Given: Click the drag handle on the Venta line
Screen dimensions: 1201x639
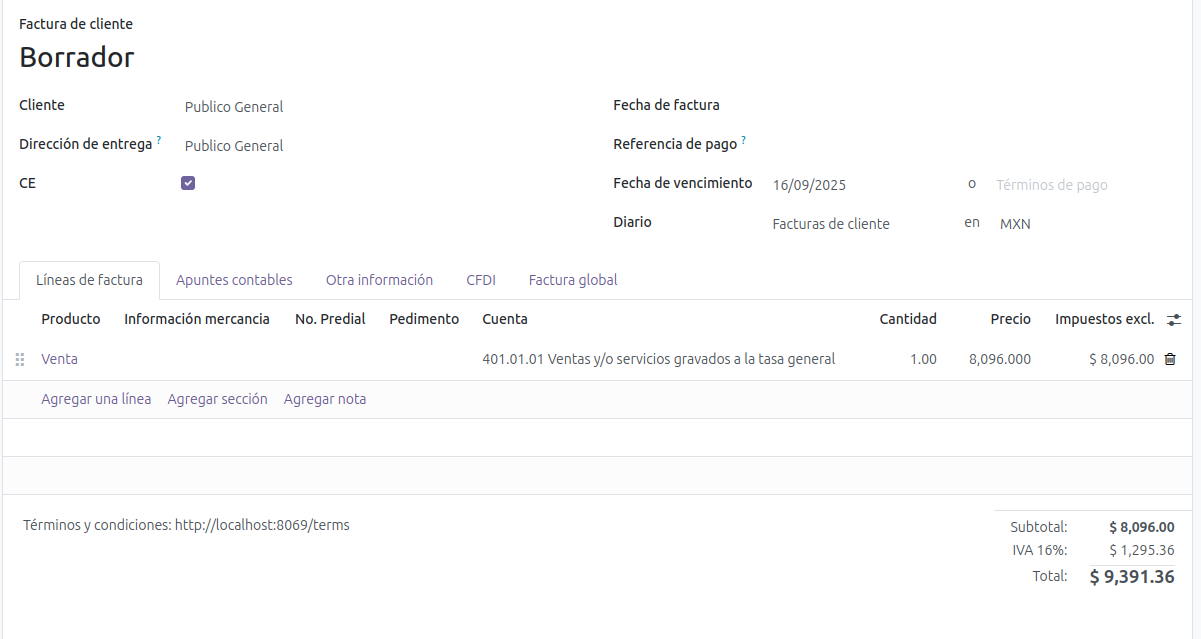Looking at the screenshot, I should (20, 359).
